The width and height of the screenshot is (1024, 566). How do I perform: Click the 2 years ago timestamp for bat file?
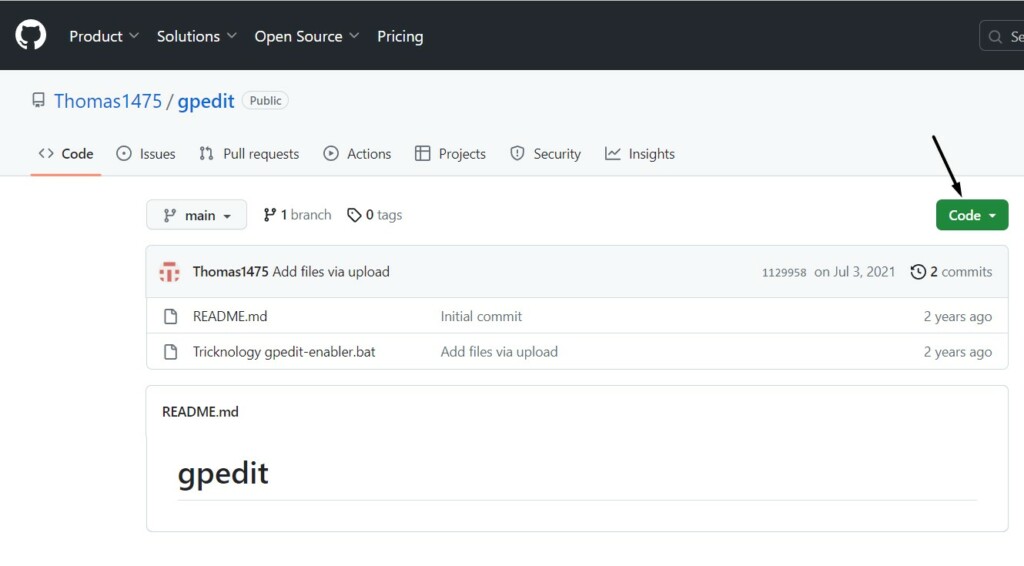[x=957, y=352]
